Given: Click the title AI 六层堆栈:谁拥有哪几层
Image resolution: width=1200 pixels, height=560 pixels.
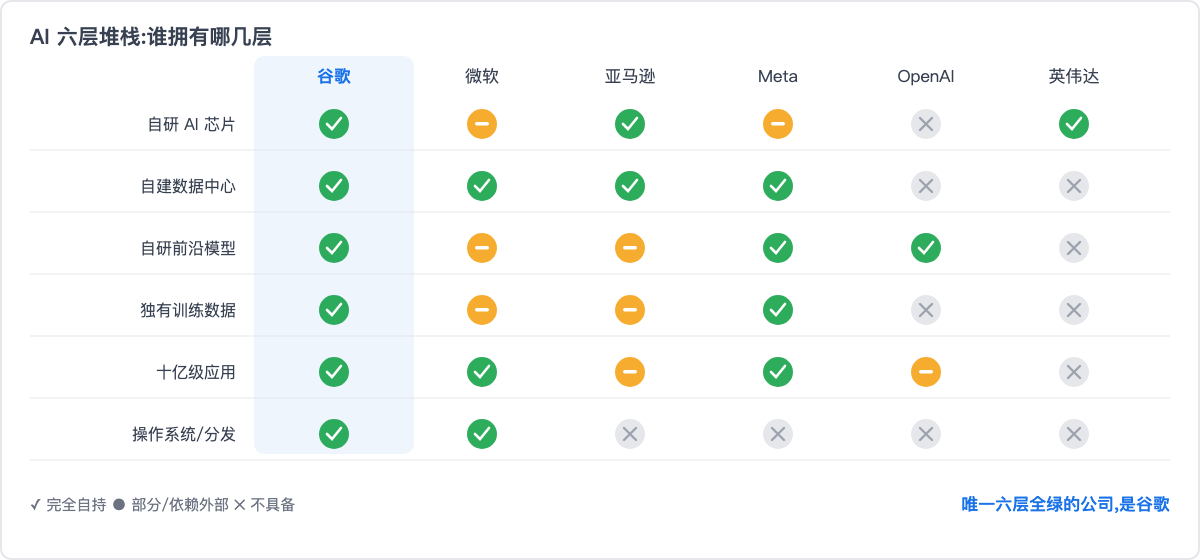Looking at the screenshot, I should pyautogui.click(x=151, y=37).
